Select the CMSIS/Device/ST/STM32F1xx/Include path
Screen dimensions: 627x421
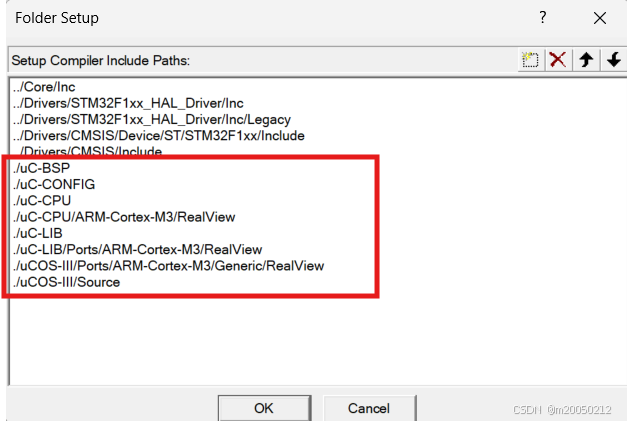click(x=158, y=136)
